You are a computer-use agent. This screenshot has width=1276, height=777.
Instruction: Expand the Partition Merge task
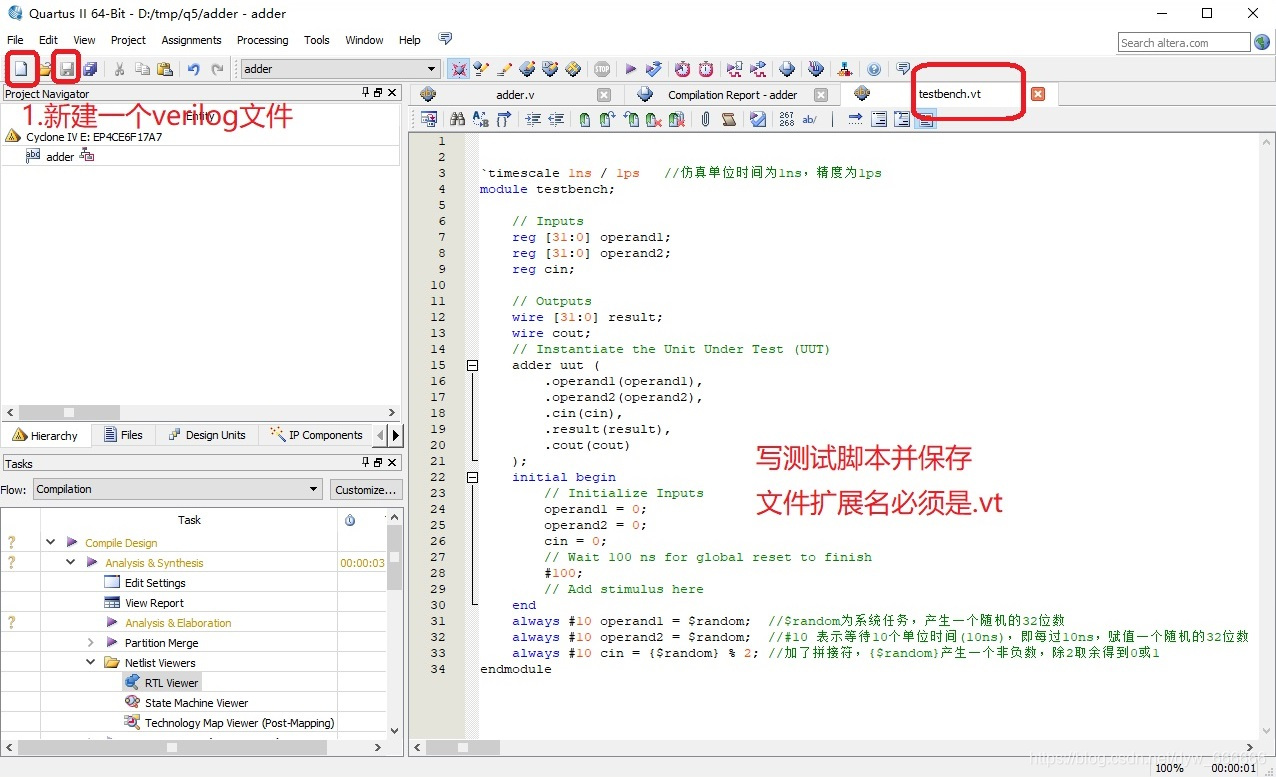[90, 642]
